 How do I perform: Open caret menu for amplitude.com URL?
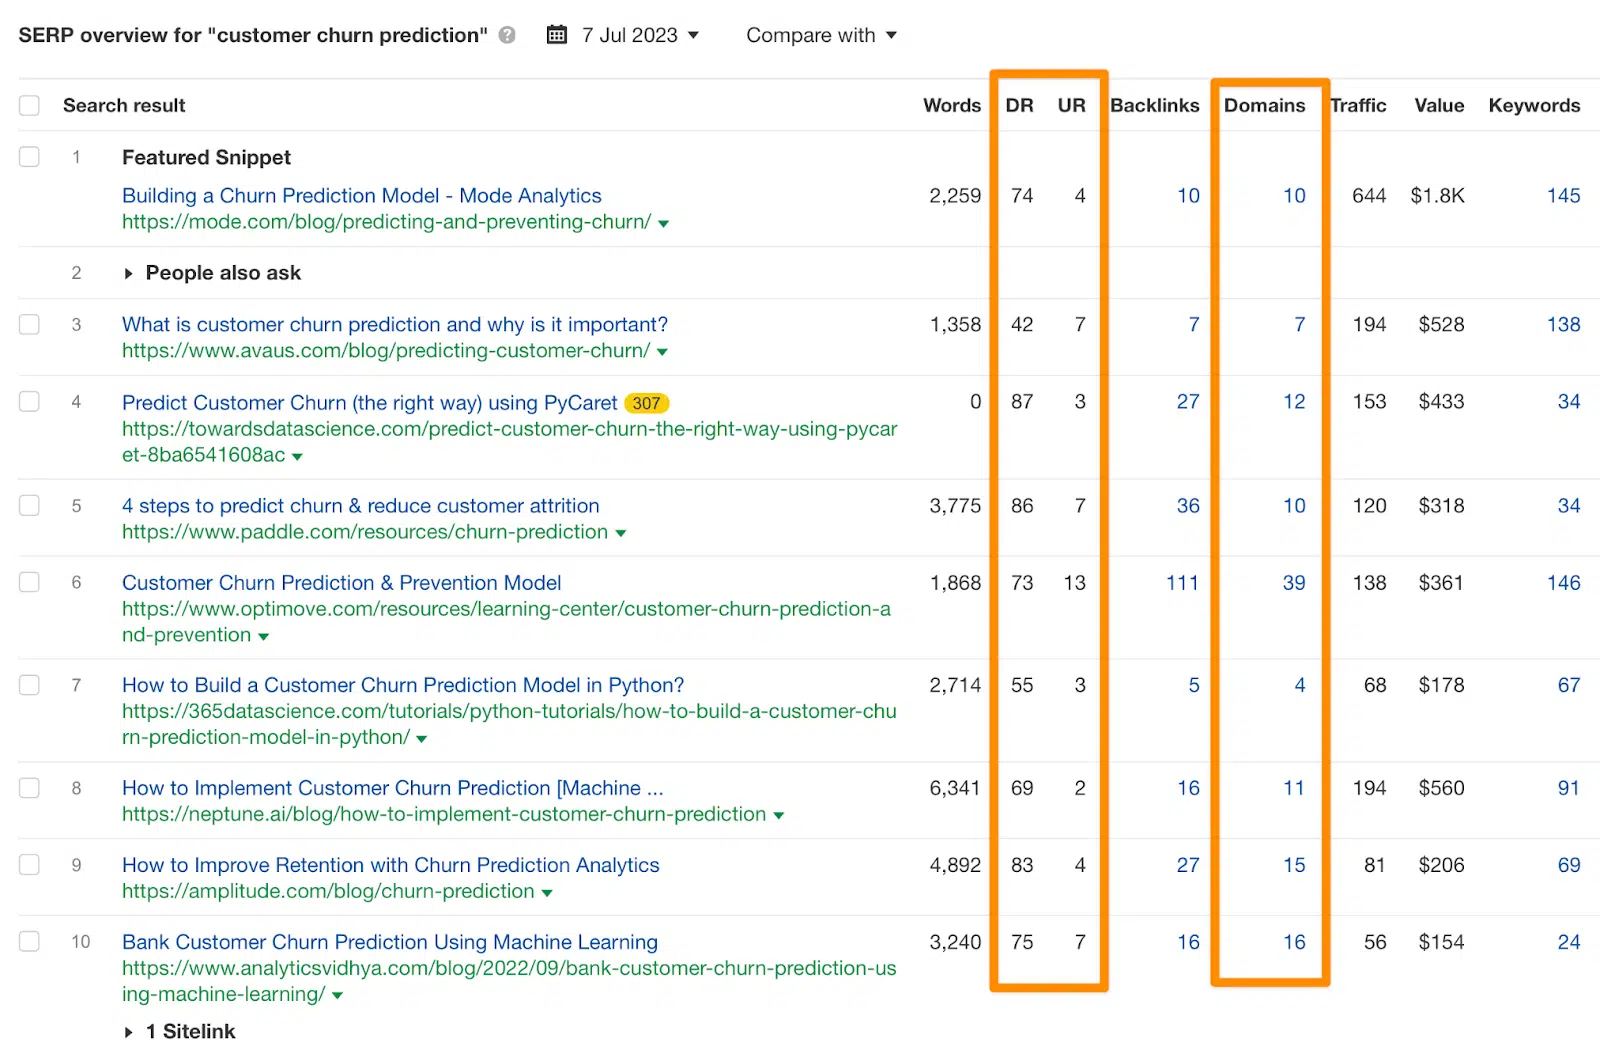click(547, 892)
